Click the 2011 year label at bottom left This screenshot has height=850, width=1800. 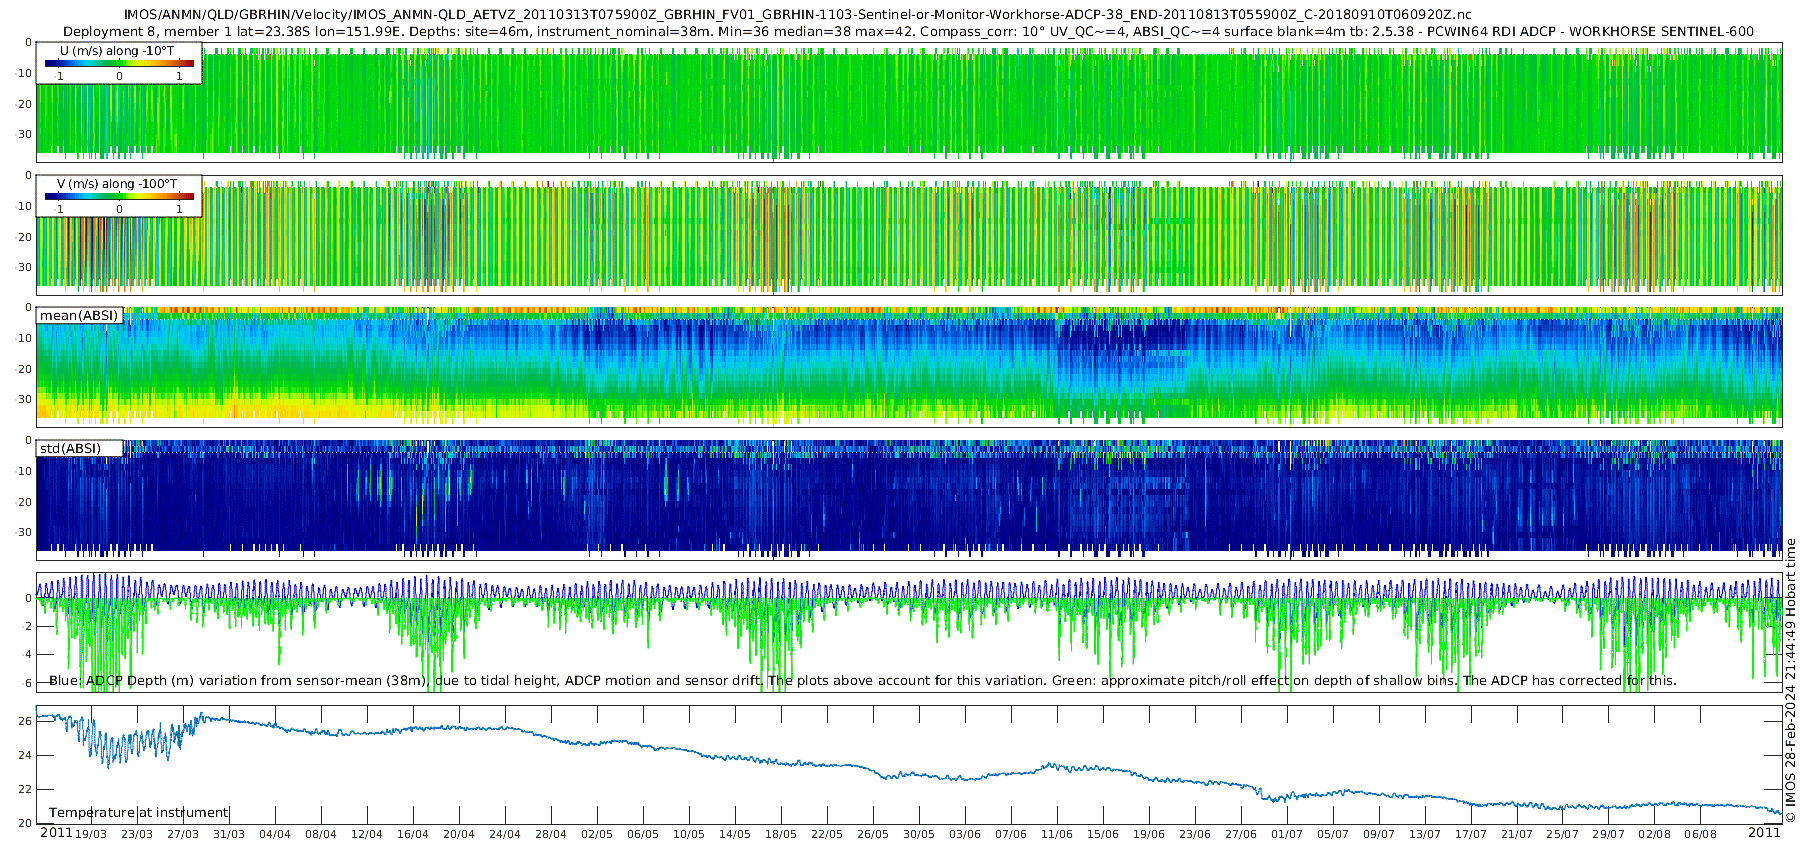(56, 832)
